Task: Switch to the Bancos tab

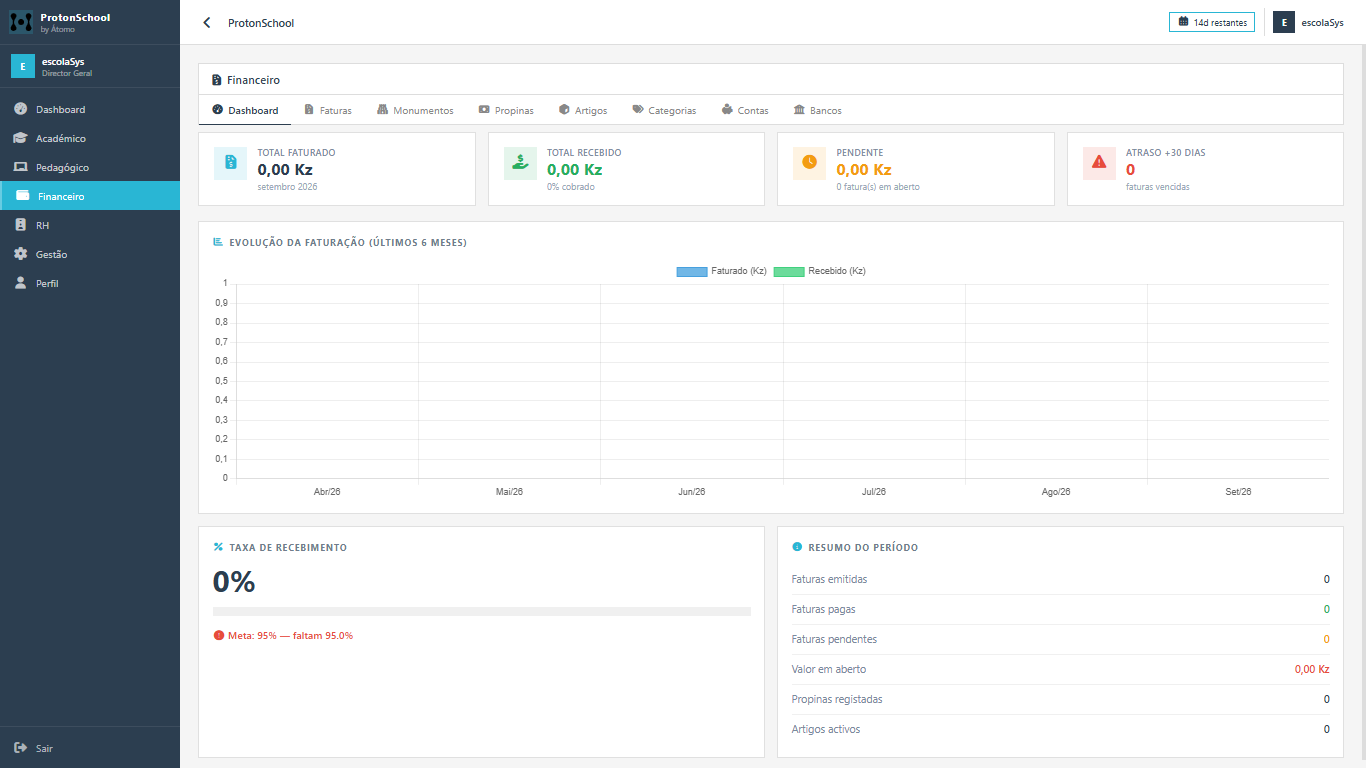Action: (818, 110)
